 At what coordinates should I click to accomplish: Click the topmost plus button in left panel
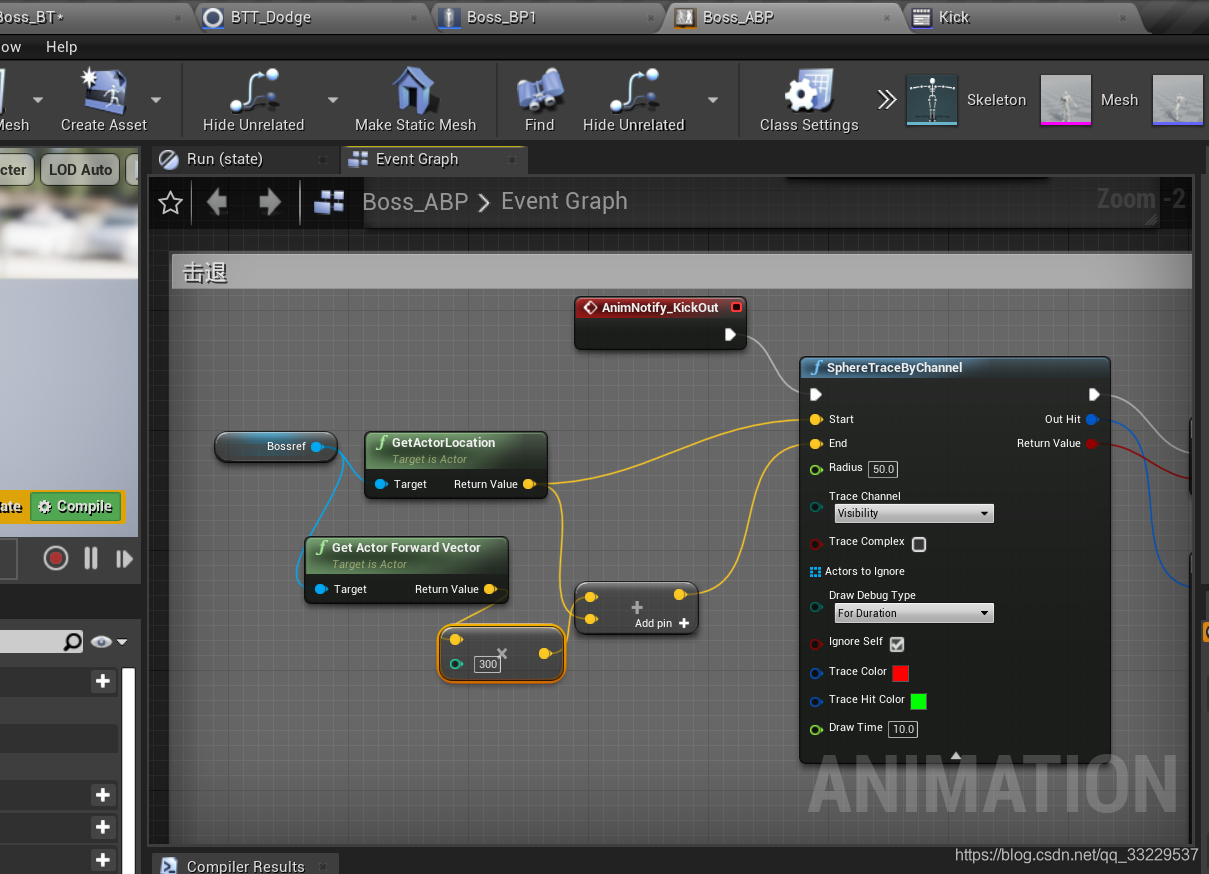click(103, 681)
